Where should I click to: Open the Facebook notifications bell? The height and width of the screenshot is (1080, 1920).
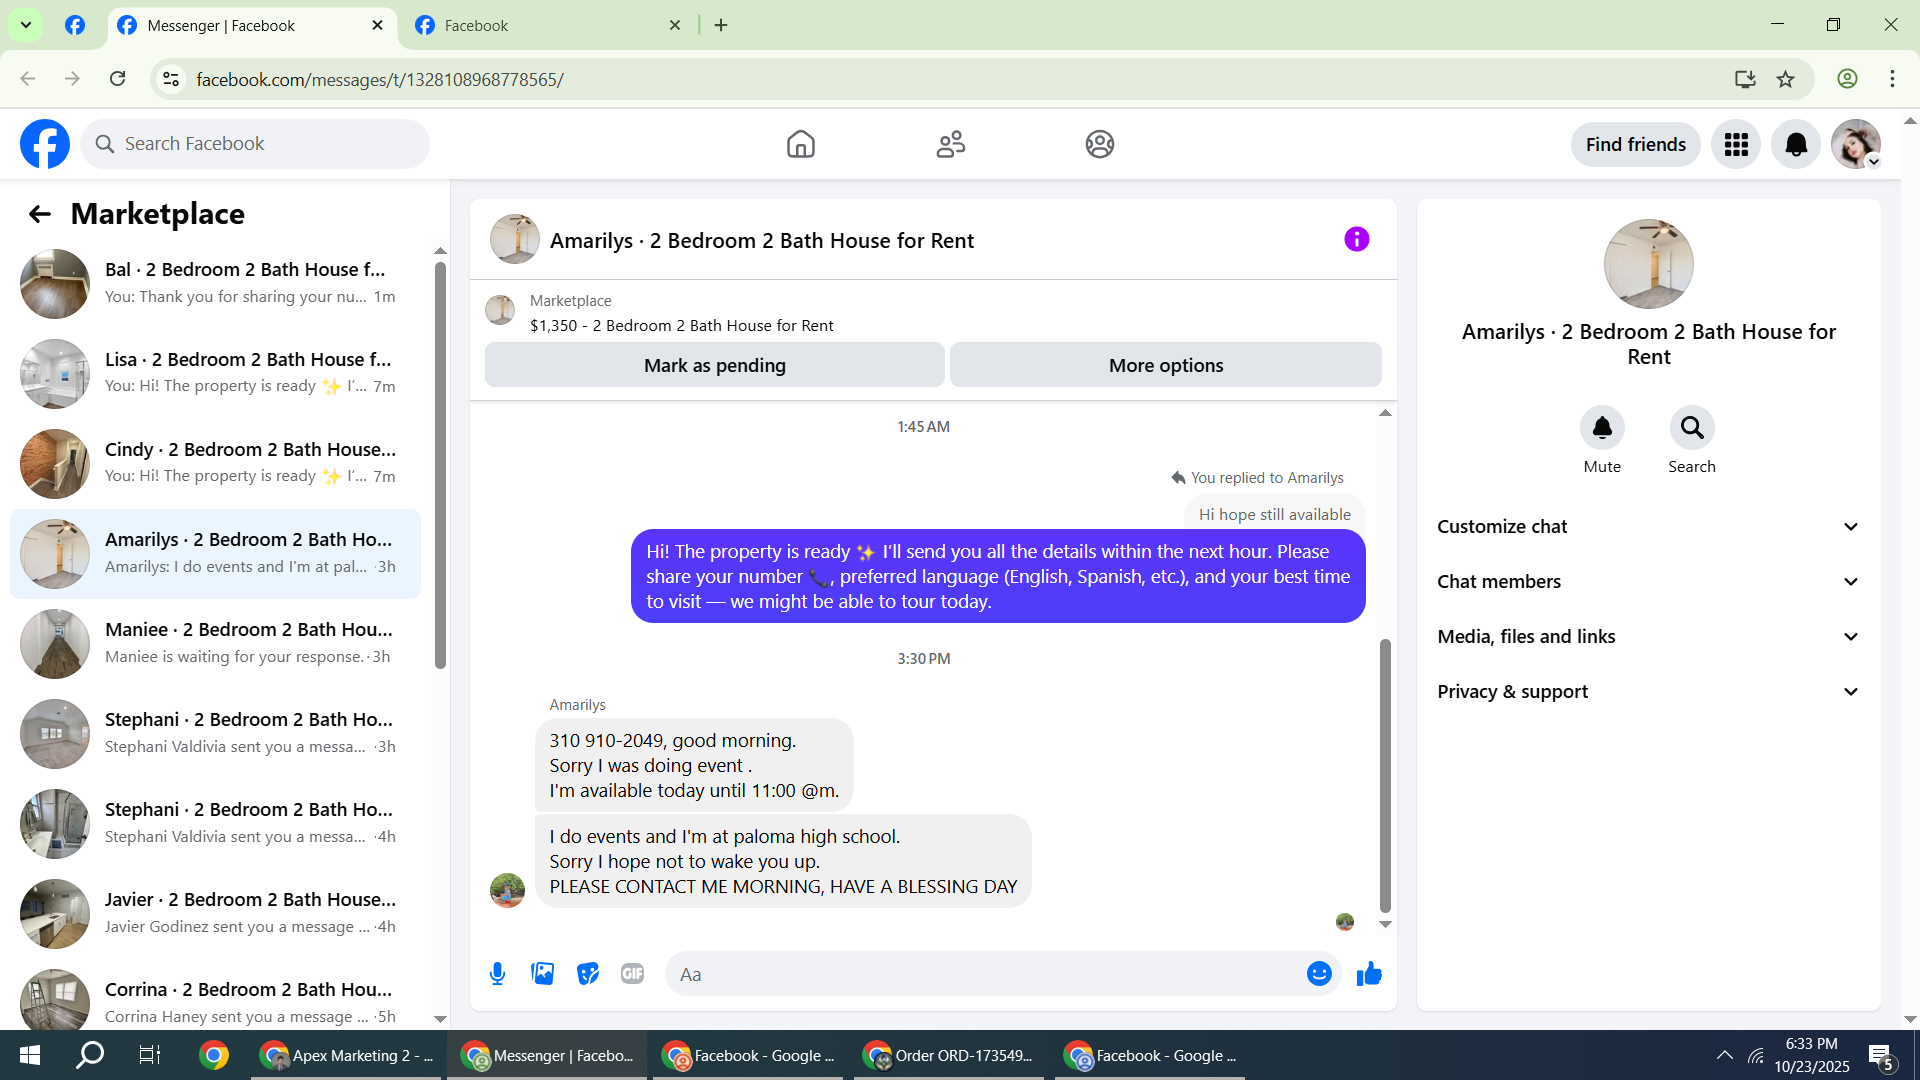[x=1796, y=145]
